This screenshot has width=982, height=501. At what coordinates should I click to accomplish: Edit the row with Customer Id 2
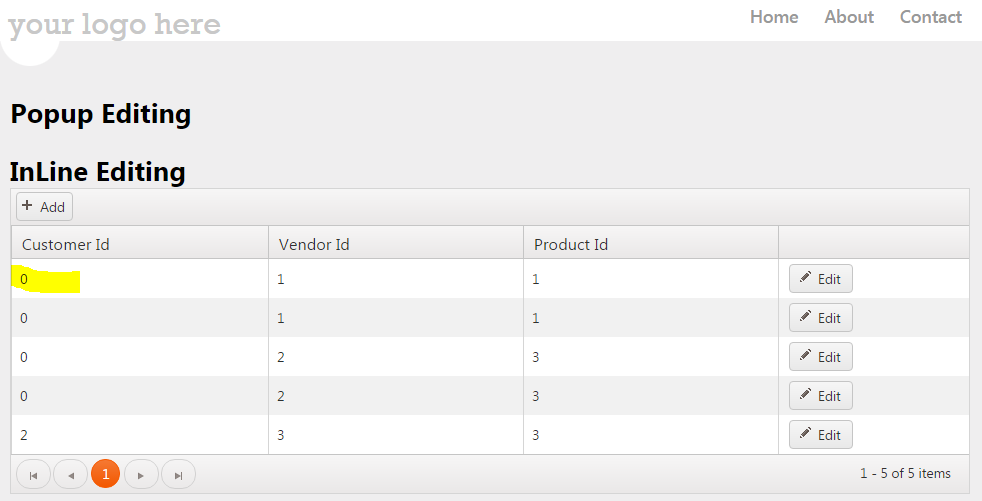(820, 435)
